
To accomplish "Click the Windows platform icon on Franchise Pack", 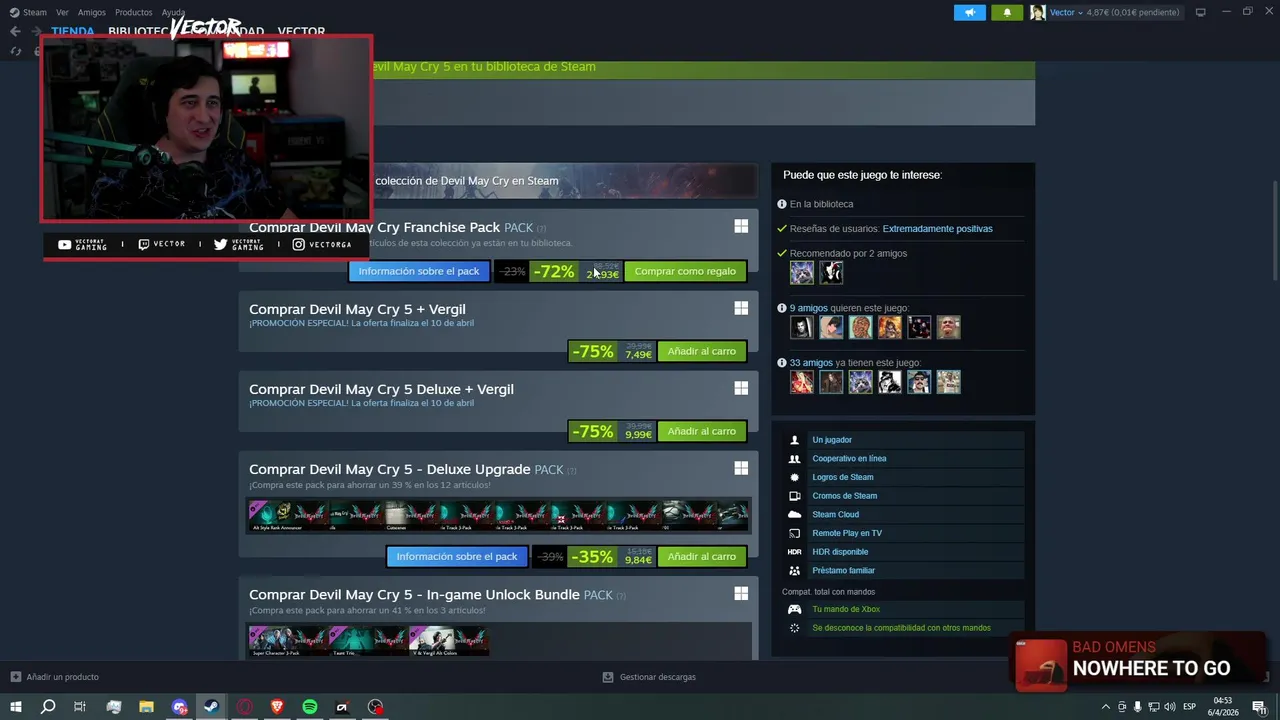I will (741, 227).
